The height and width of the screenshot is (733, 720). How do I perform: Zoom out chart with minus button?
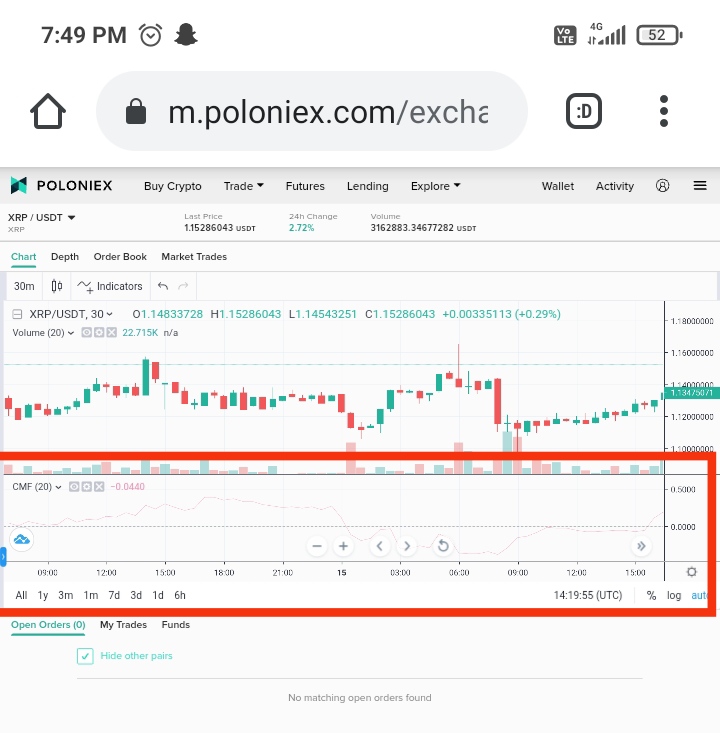click(x=317, y=546)
